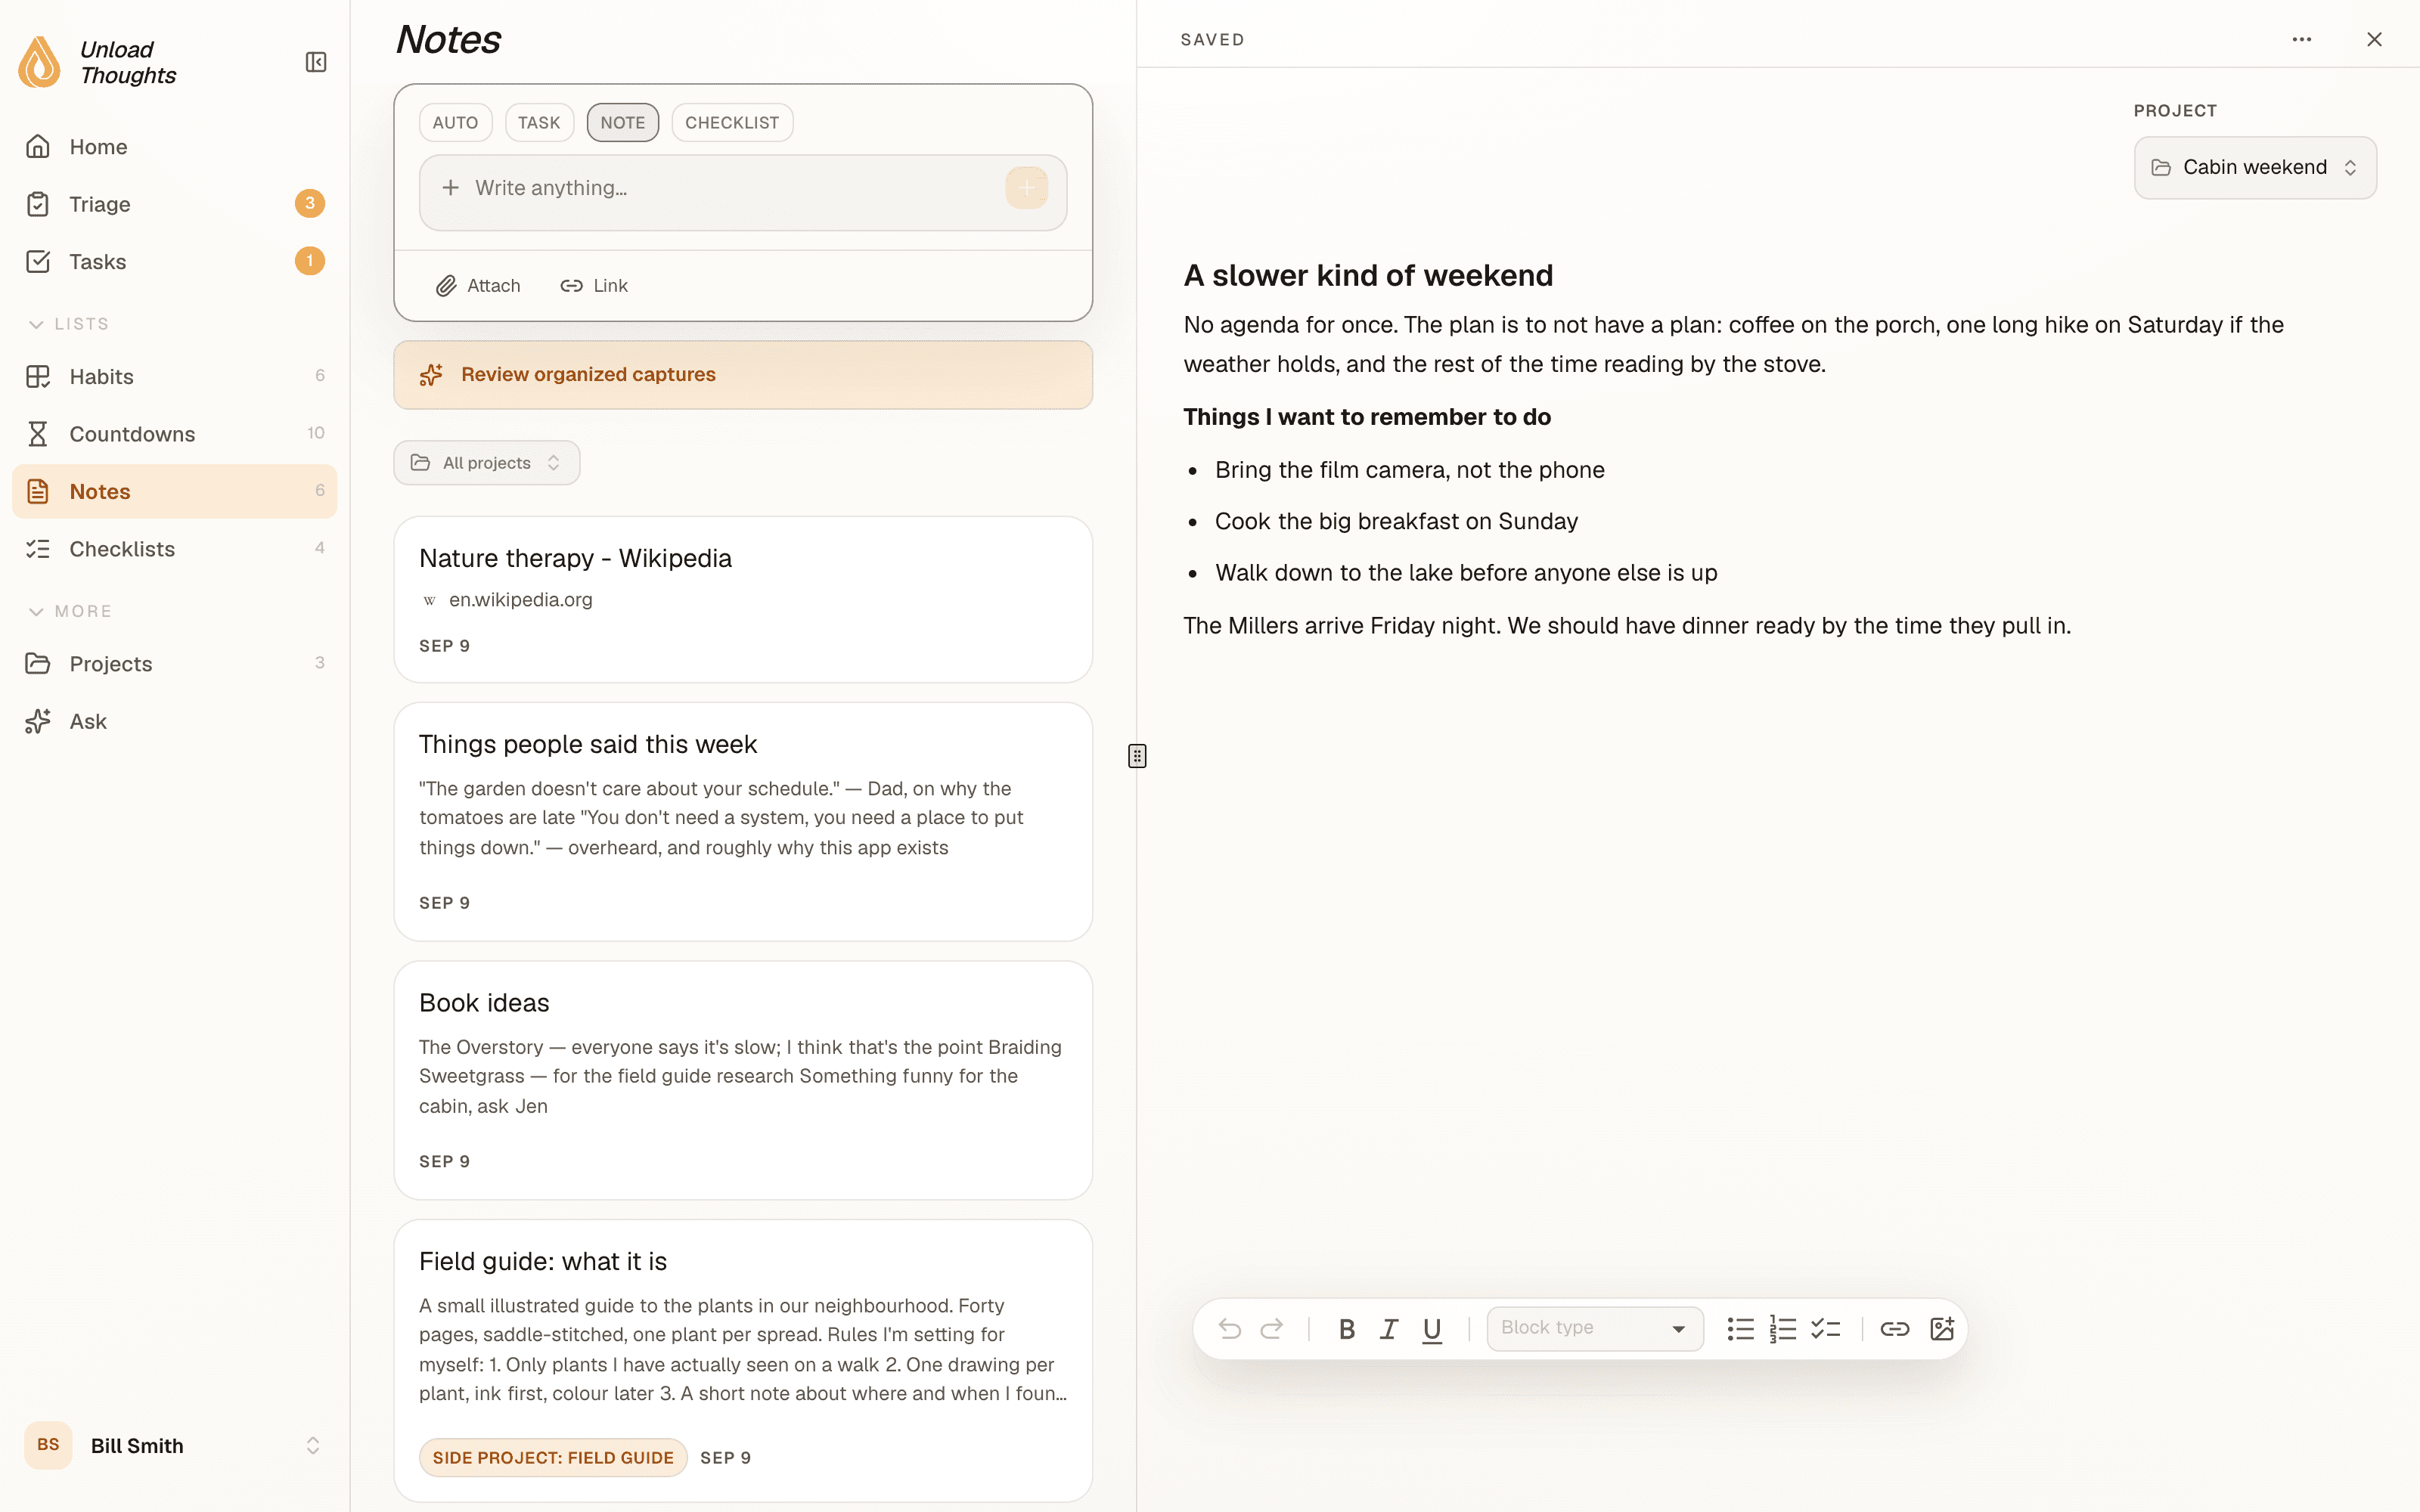Screen dimensions: 2420x1512
Task: Insert a bulleted list
Action: (x=1740, y=1329)
